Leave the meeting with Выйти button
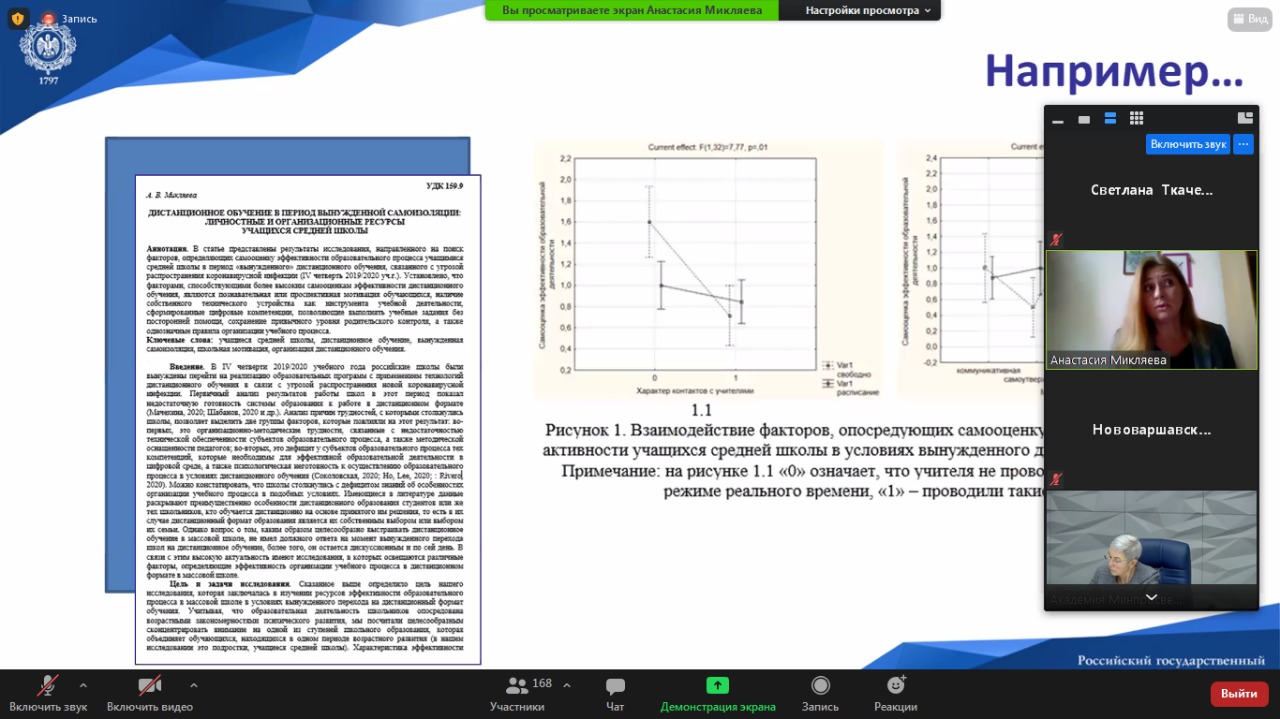Viewport: 1280px width, 719px height. pos(1239,694)
